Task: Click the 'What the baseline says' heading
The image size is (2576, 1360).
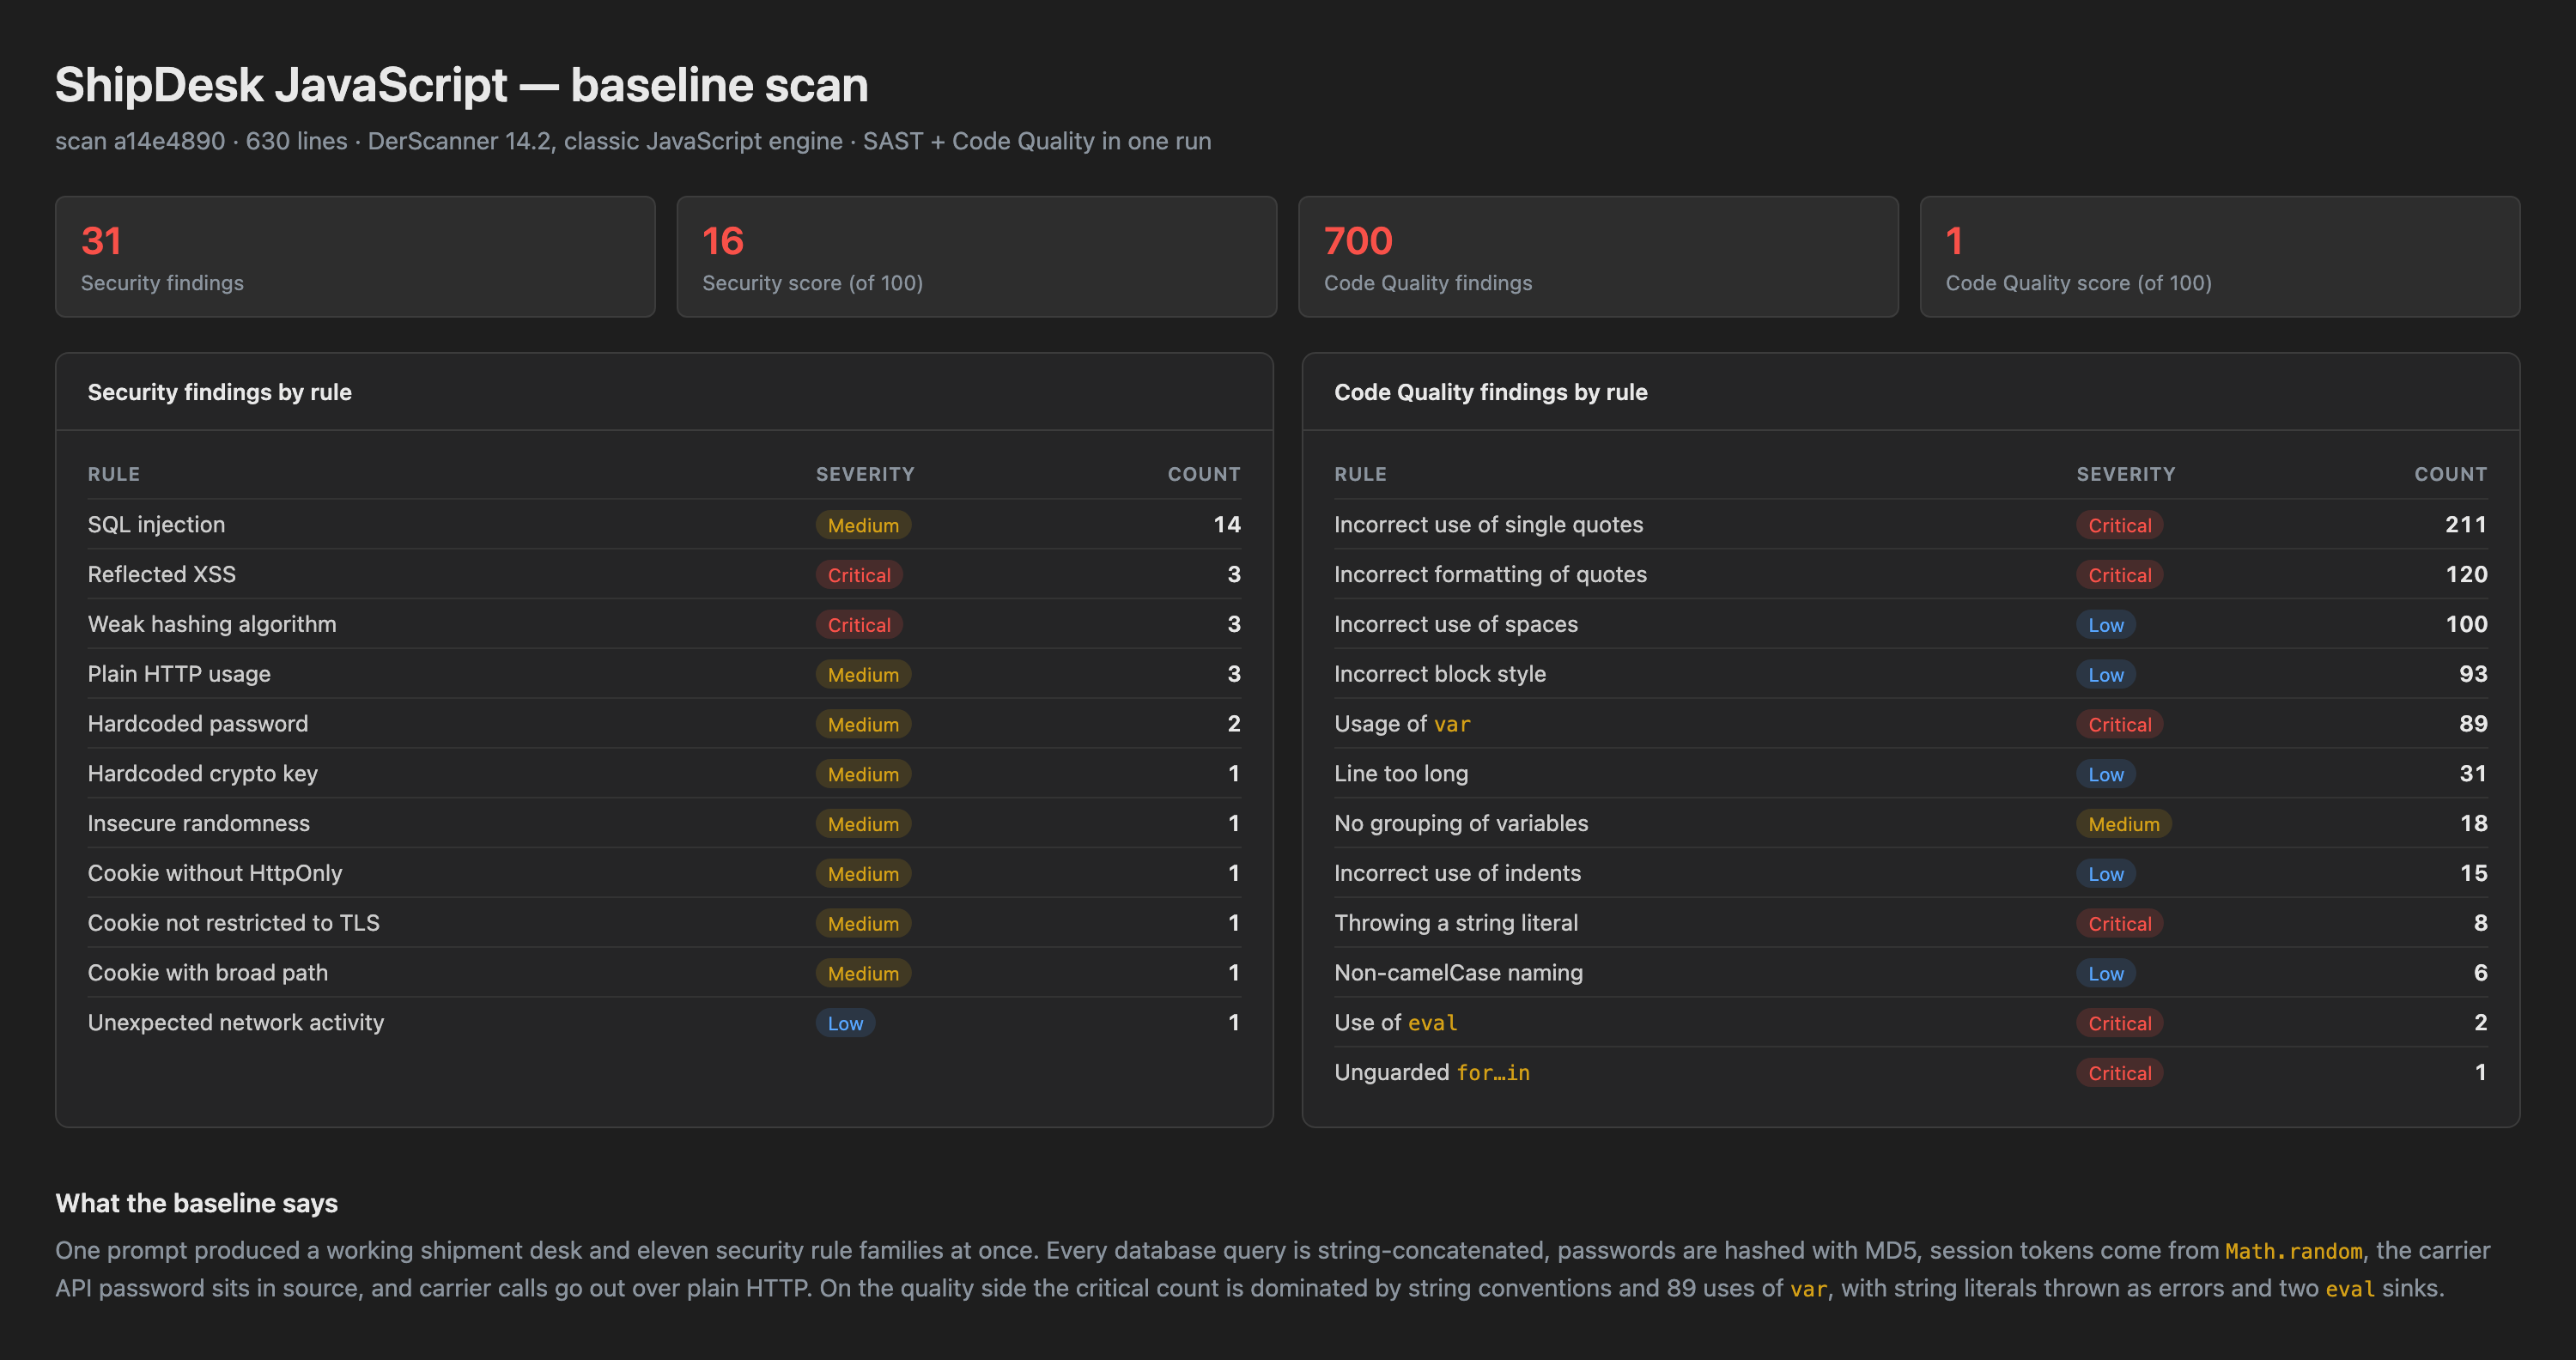Action: point(196,1203)
